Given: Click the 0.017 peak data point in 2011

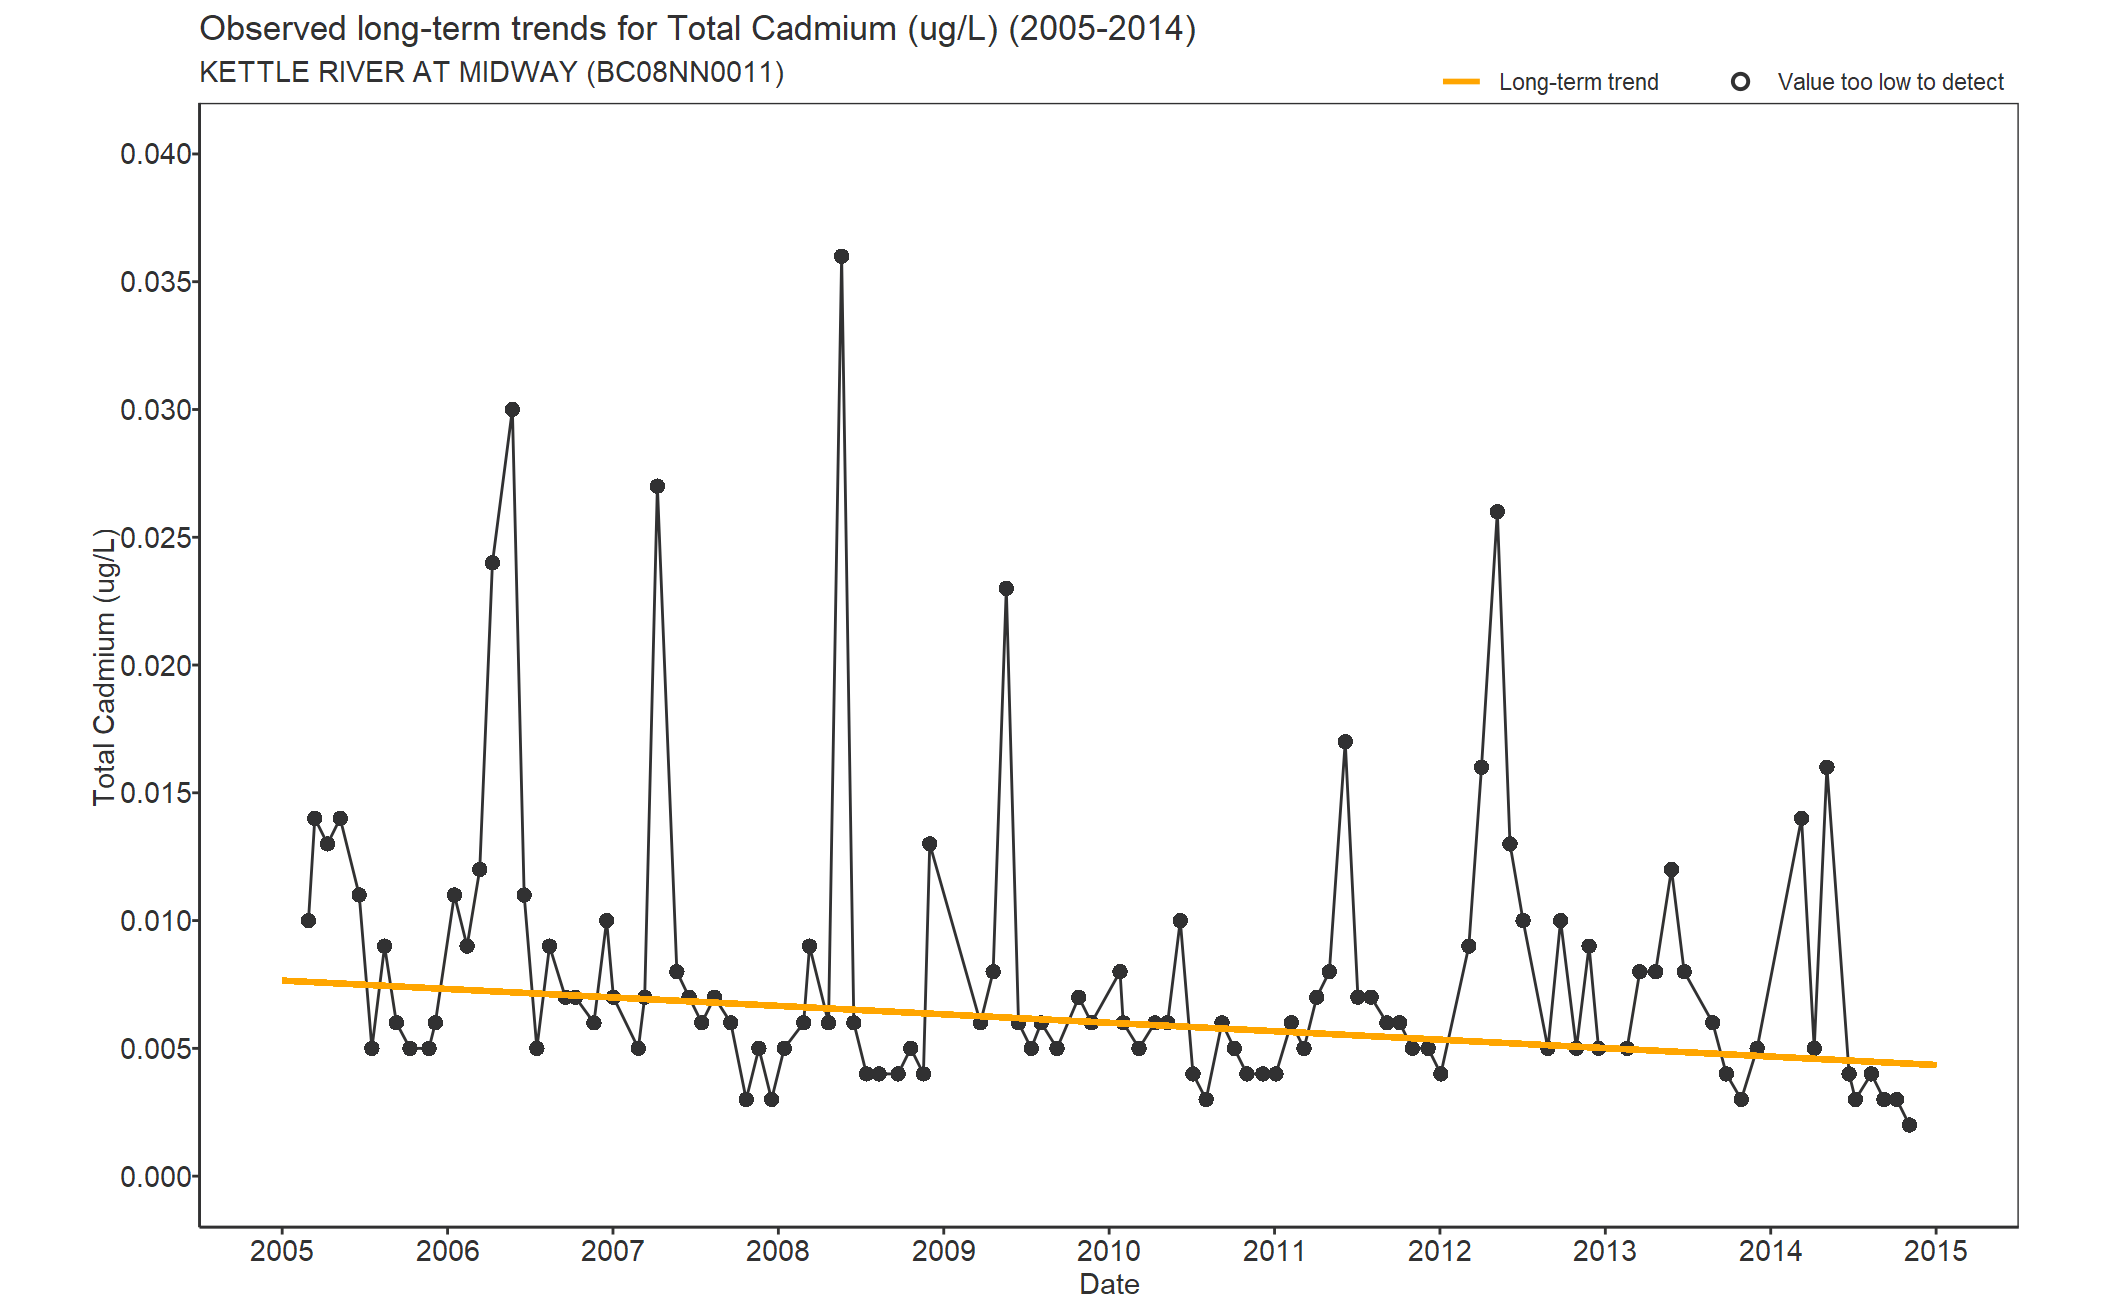Looking at the screenshot, I should click(1345, 742).
